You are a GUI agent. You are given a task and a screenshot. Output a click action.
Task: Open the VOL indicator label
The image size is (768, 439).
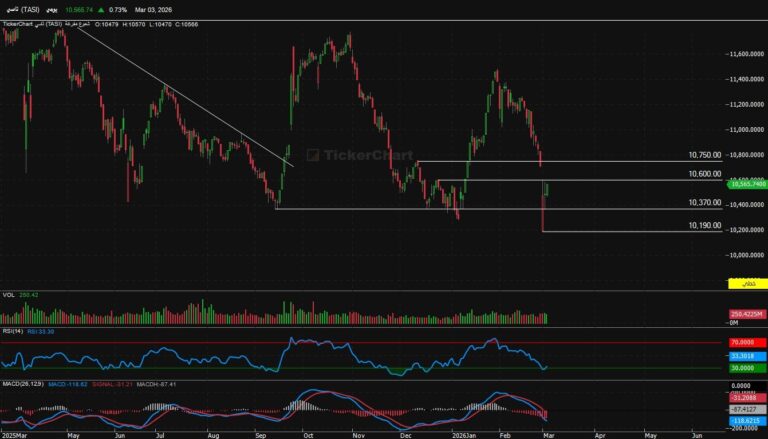(8, 295)
